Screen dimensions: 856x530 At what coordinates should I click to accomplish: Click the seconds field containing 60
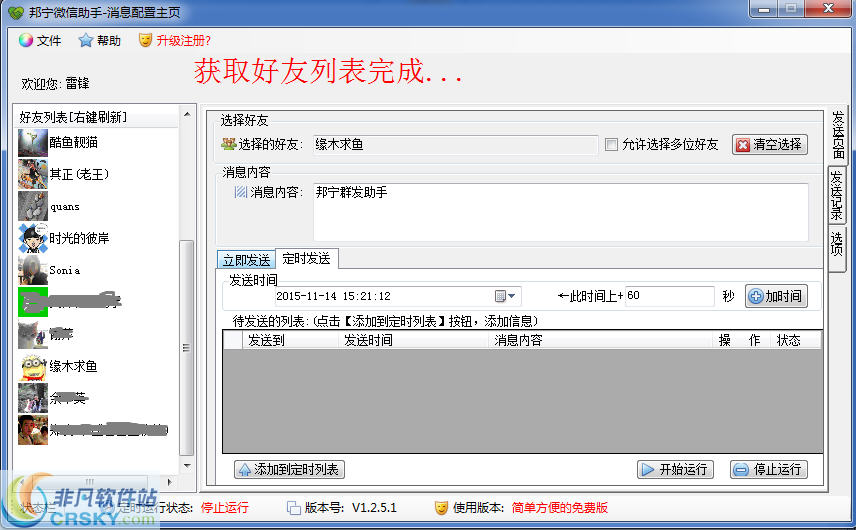(669, 296)
